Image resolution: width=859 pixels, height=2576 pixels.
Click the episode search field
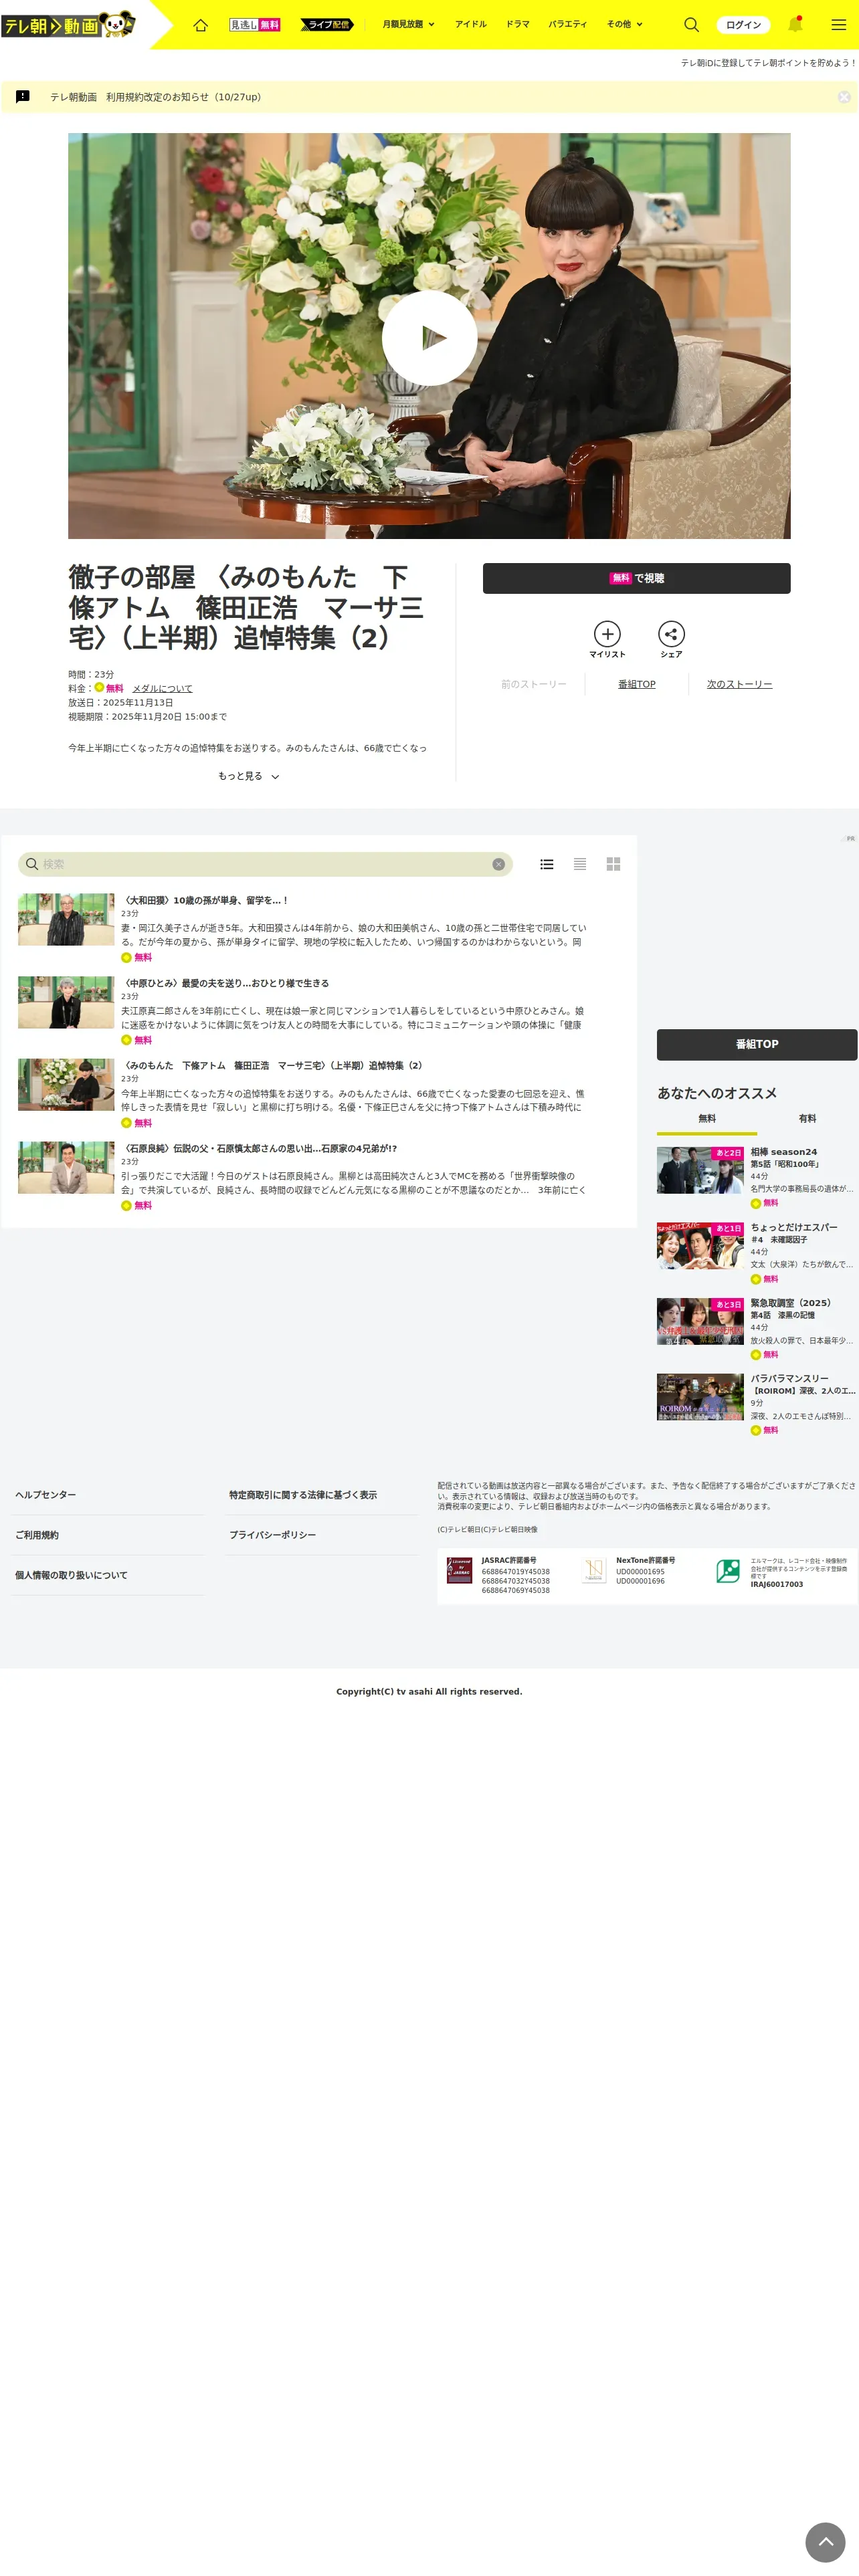(x=265, y=864)
